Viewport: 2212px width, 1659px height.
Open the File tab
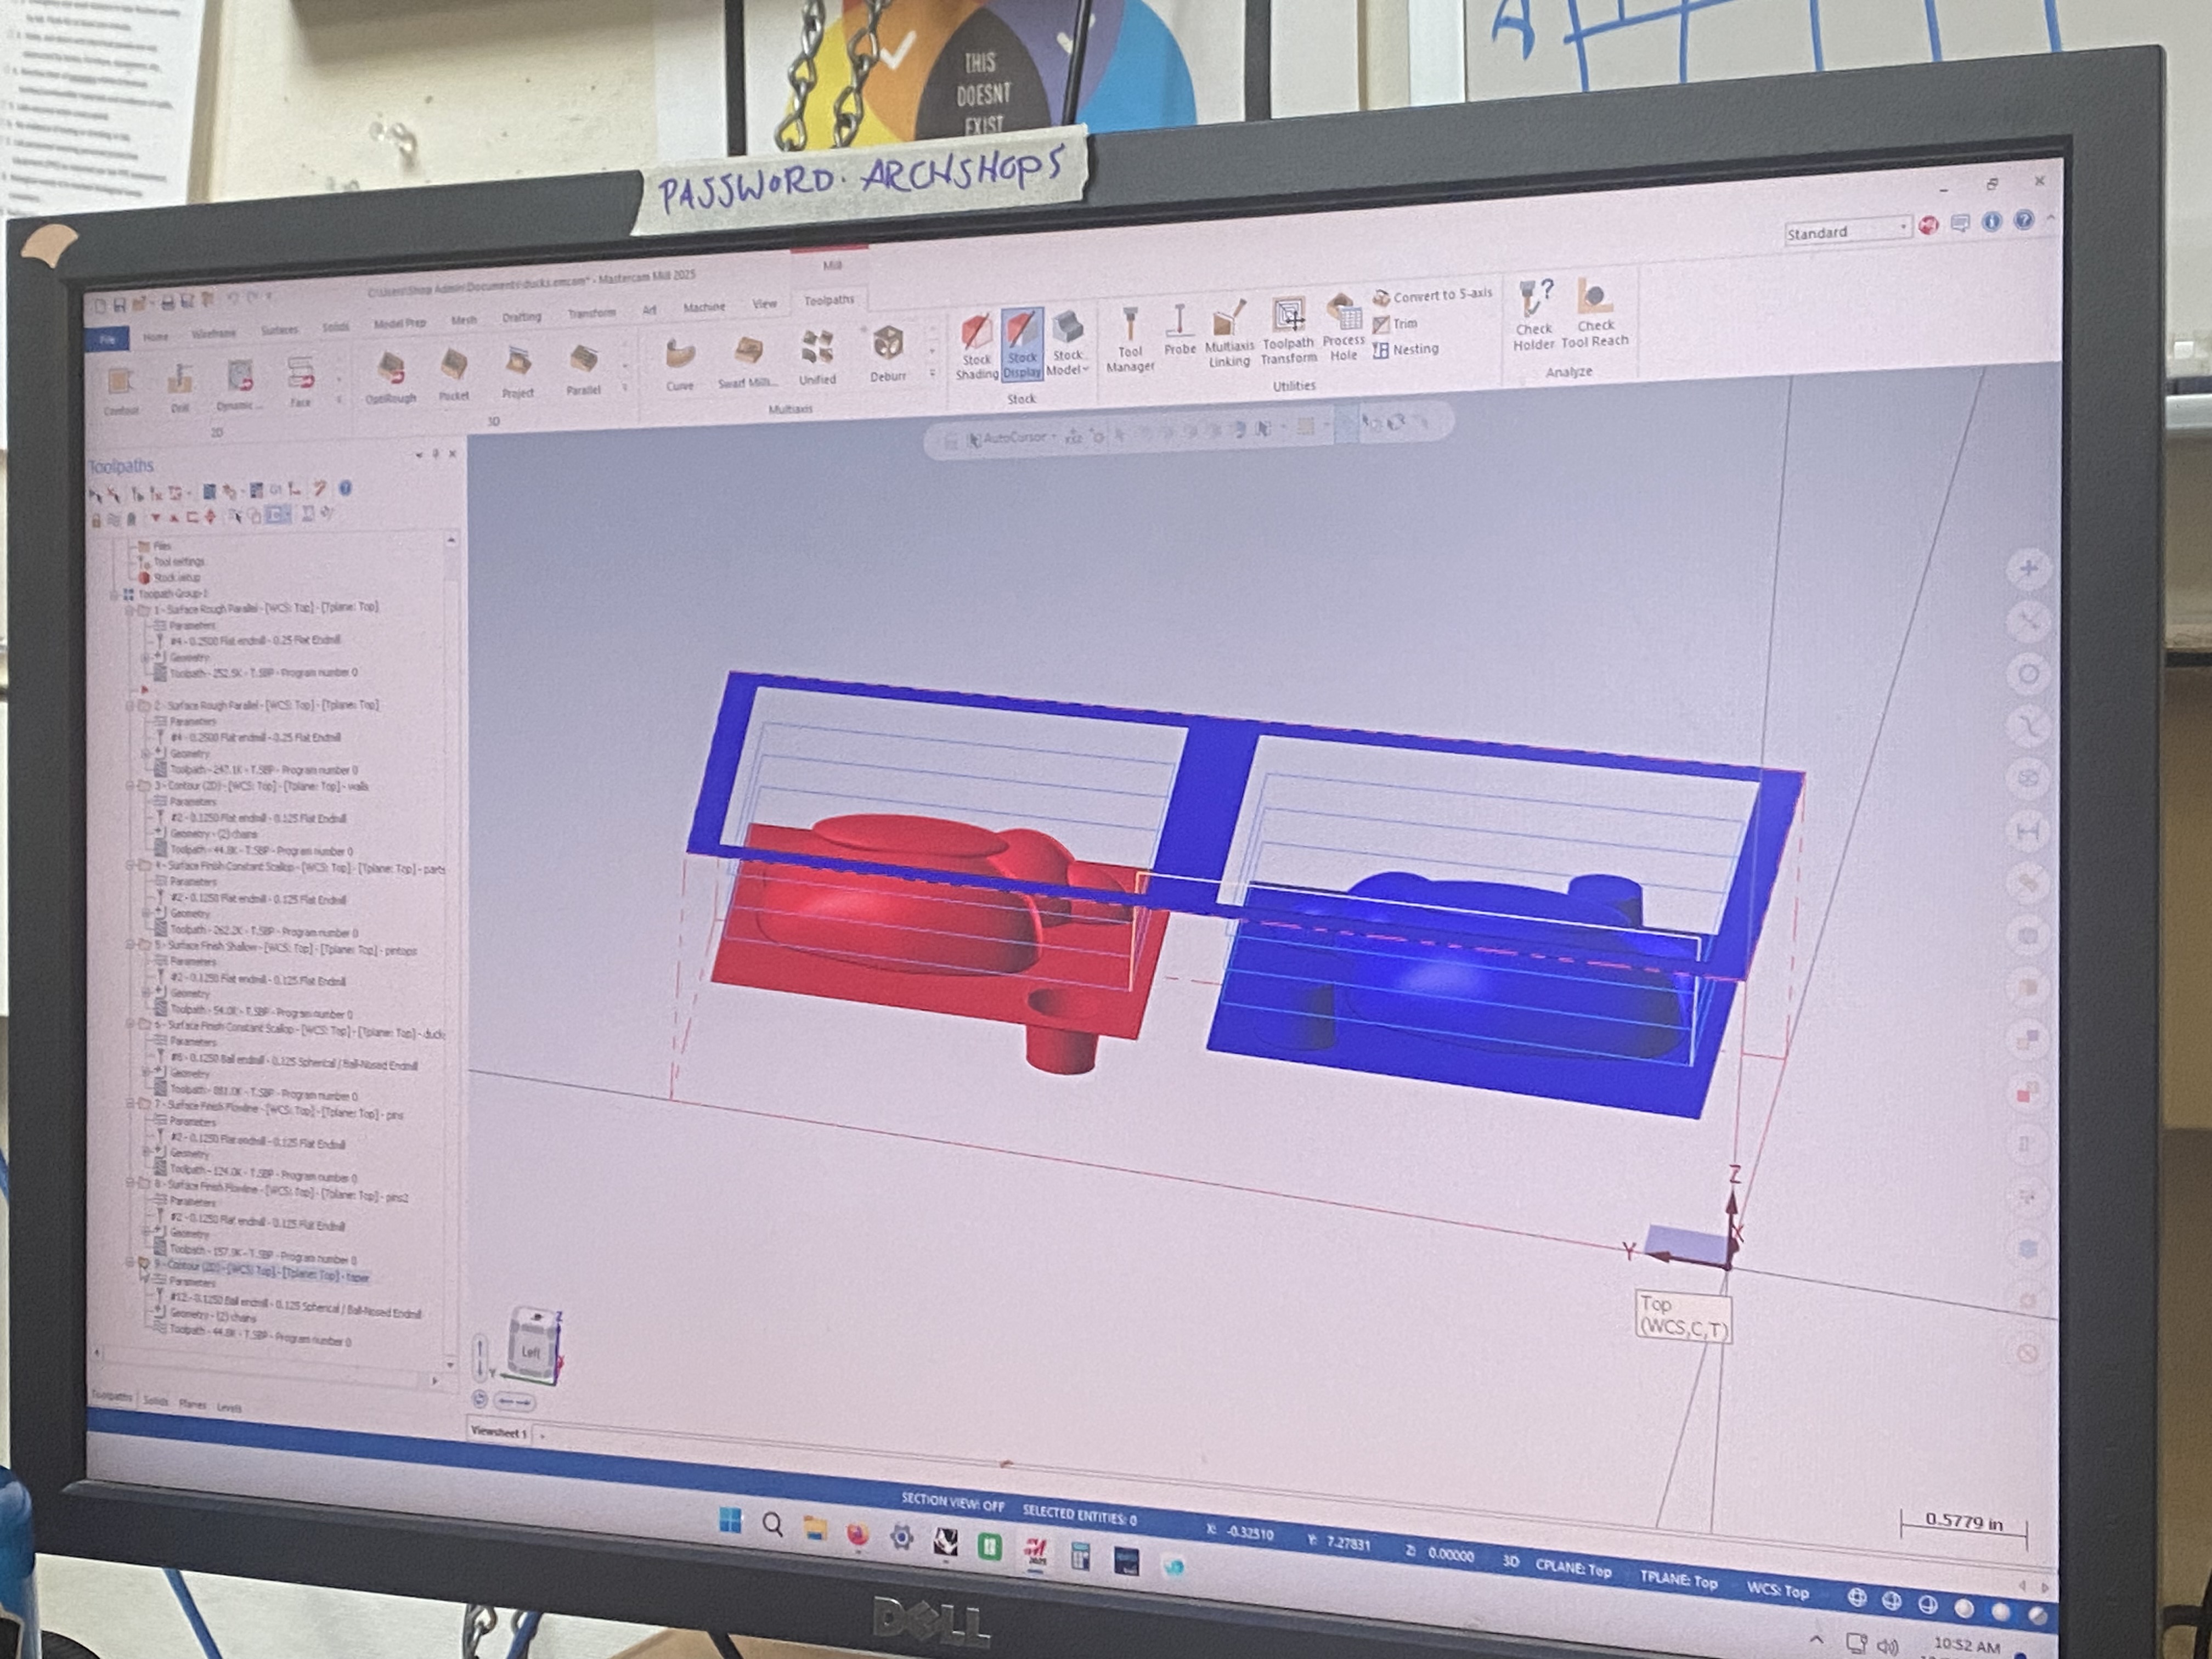pos(107,340)
